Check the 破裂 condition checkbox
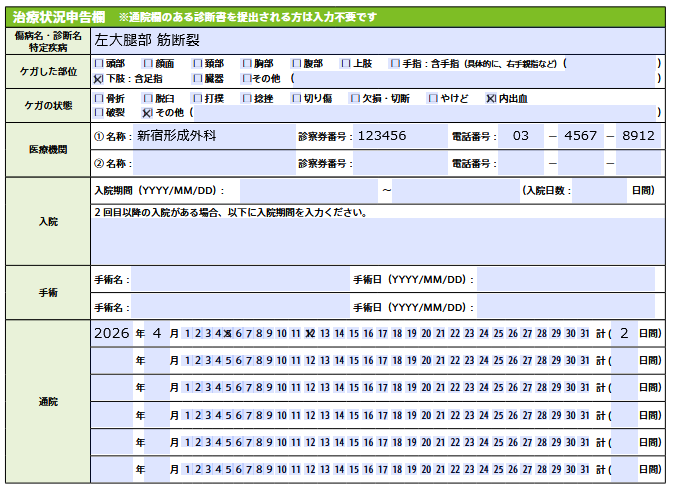This screenshot has height=491, width=673. [x=97, y=113]
